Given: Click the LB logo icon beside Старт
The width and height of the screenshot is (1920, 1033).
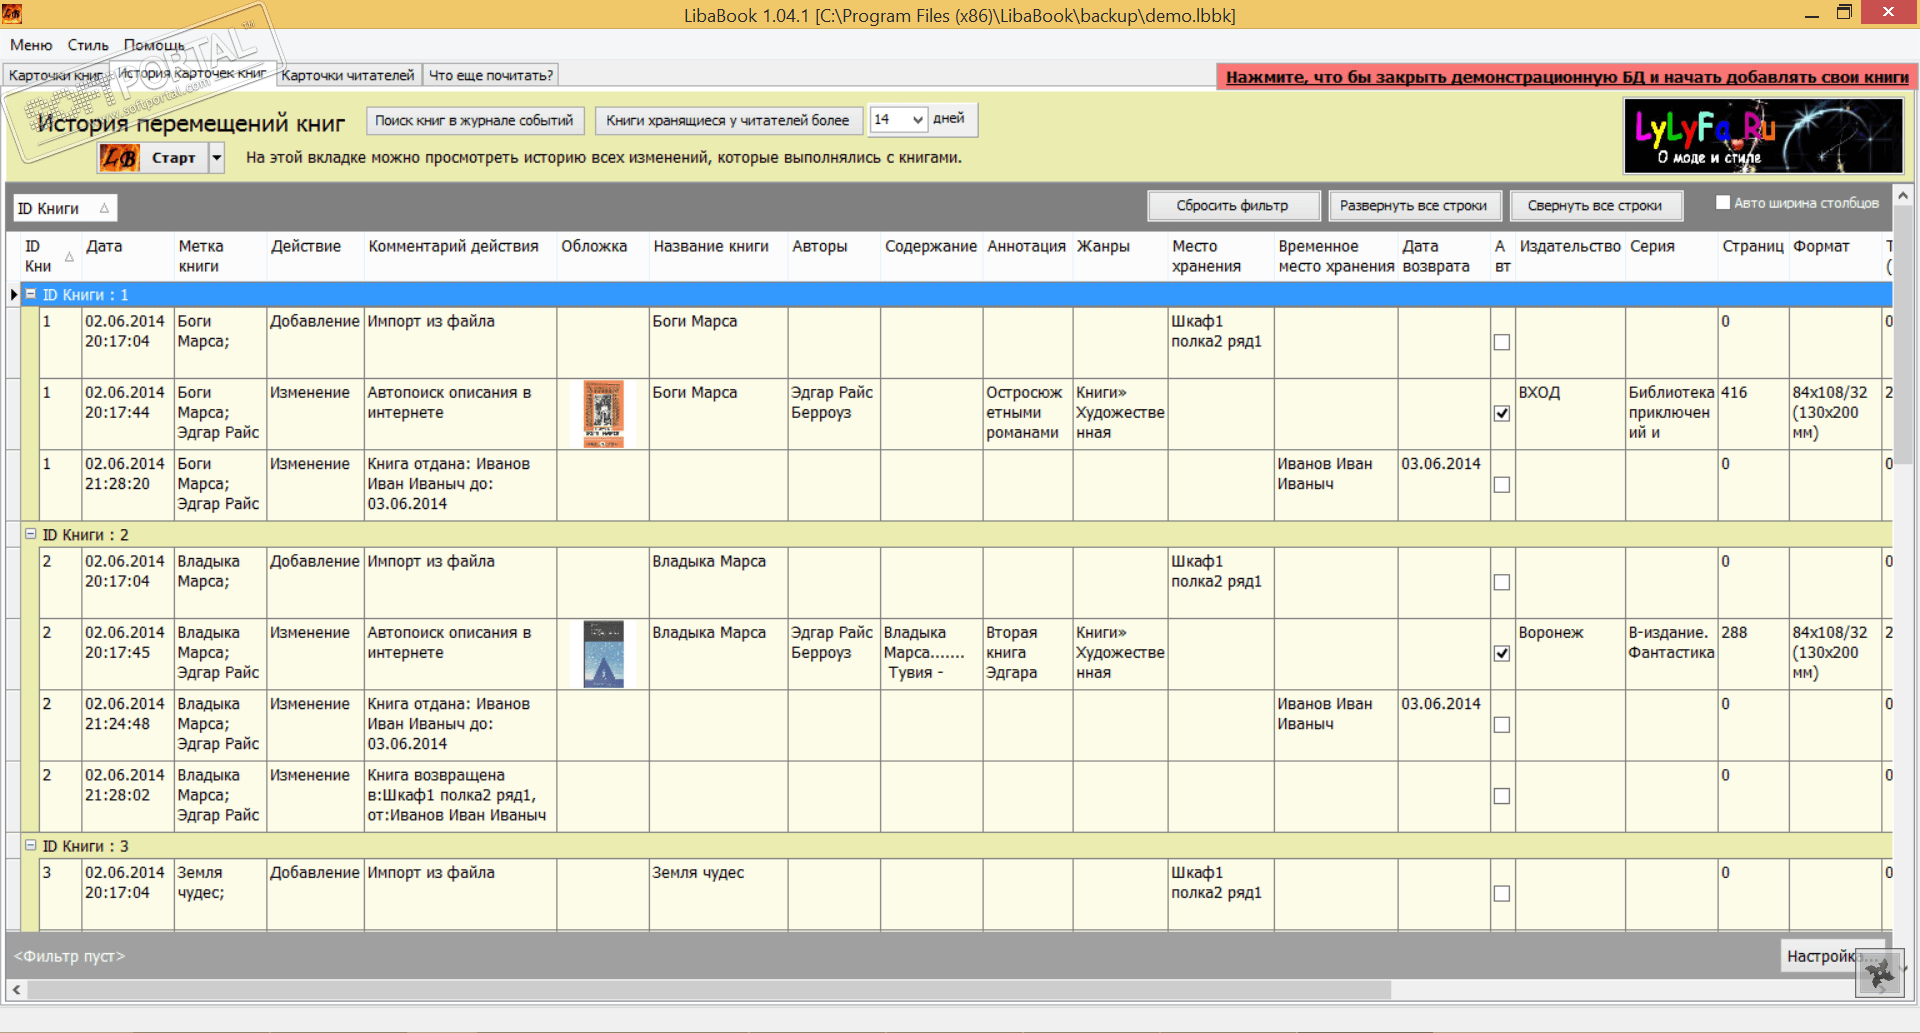Looking at the screenshot, I should pyautogui.click(x=119, y=158).
